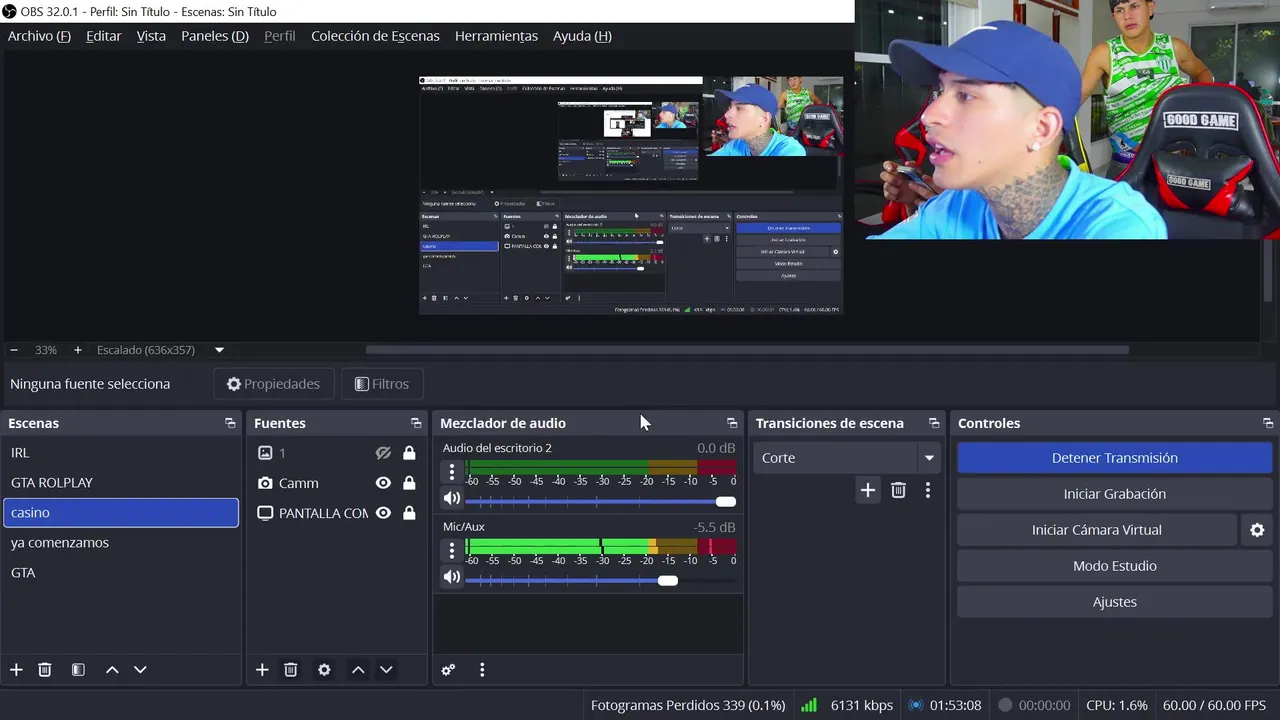Undock the Mezclador de audio panel

click(x=732, y=423)
